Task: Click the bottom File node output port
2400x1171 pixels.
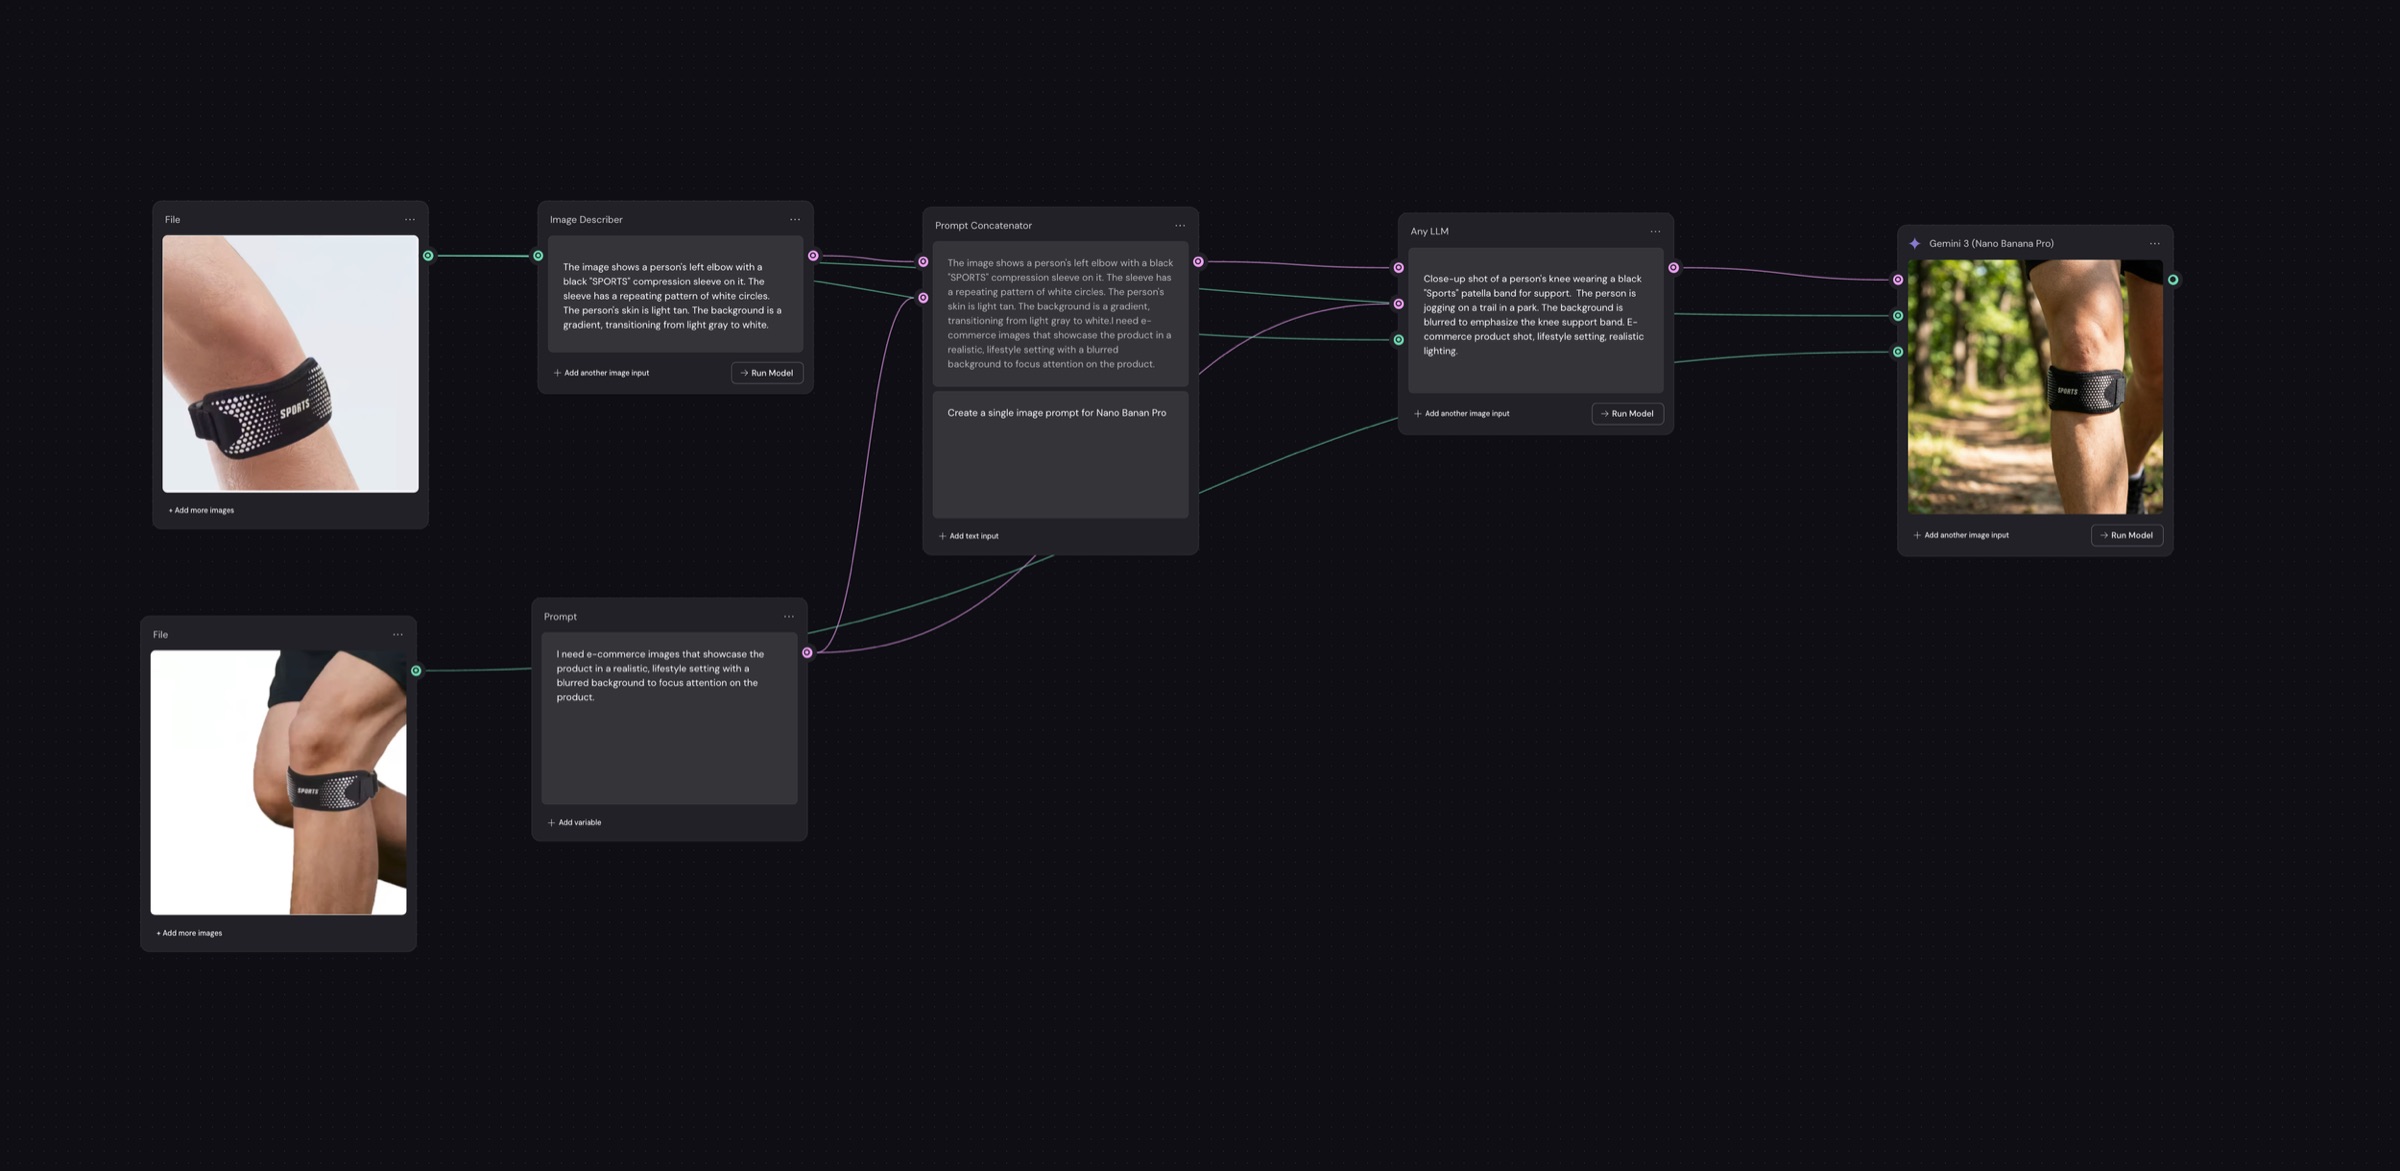Action: pos(416,671)
